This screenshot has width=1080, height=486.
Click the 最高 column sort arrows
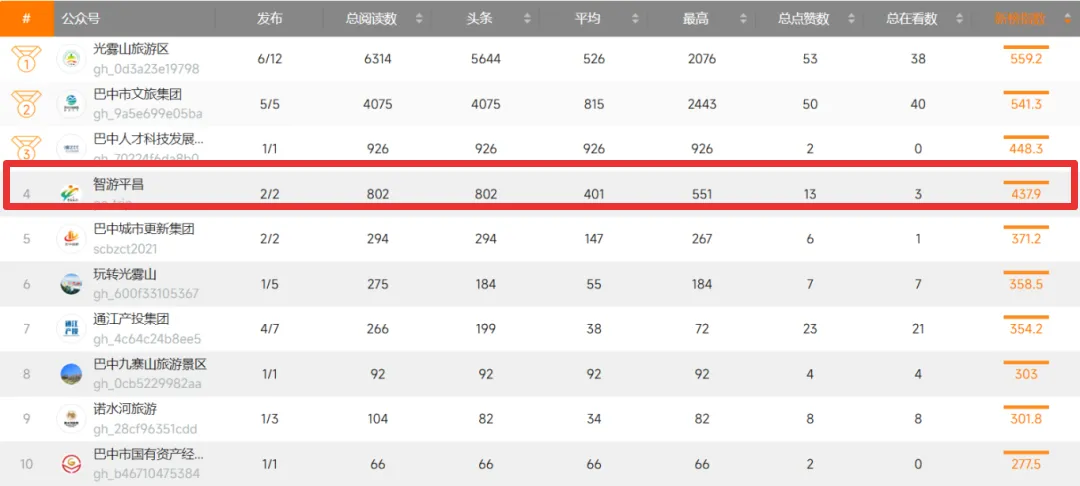pyautogui.click(x=743, y=19)
